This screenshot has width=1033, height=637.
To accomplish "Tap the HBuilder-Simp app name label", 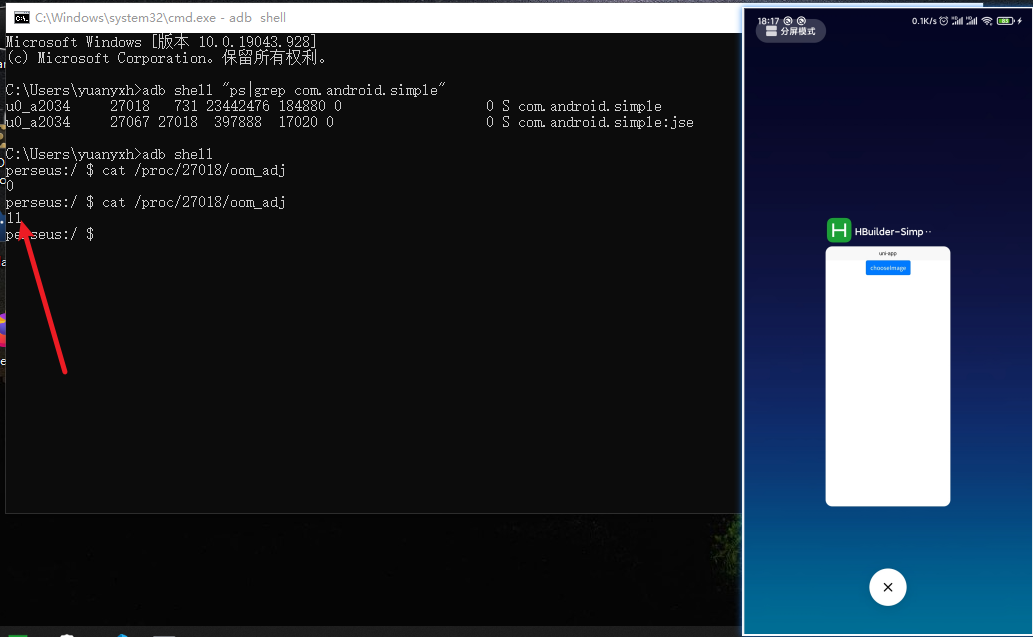I will point(893,232).
